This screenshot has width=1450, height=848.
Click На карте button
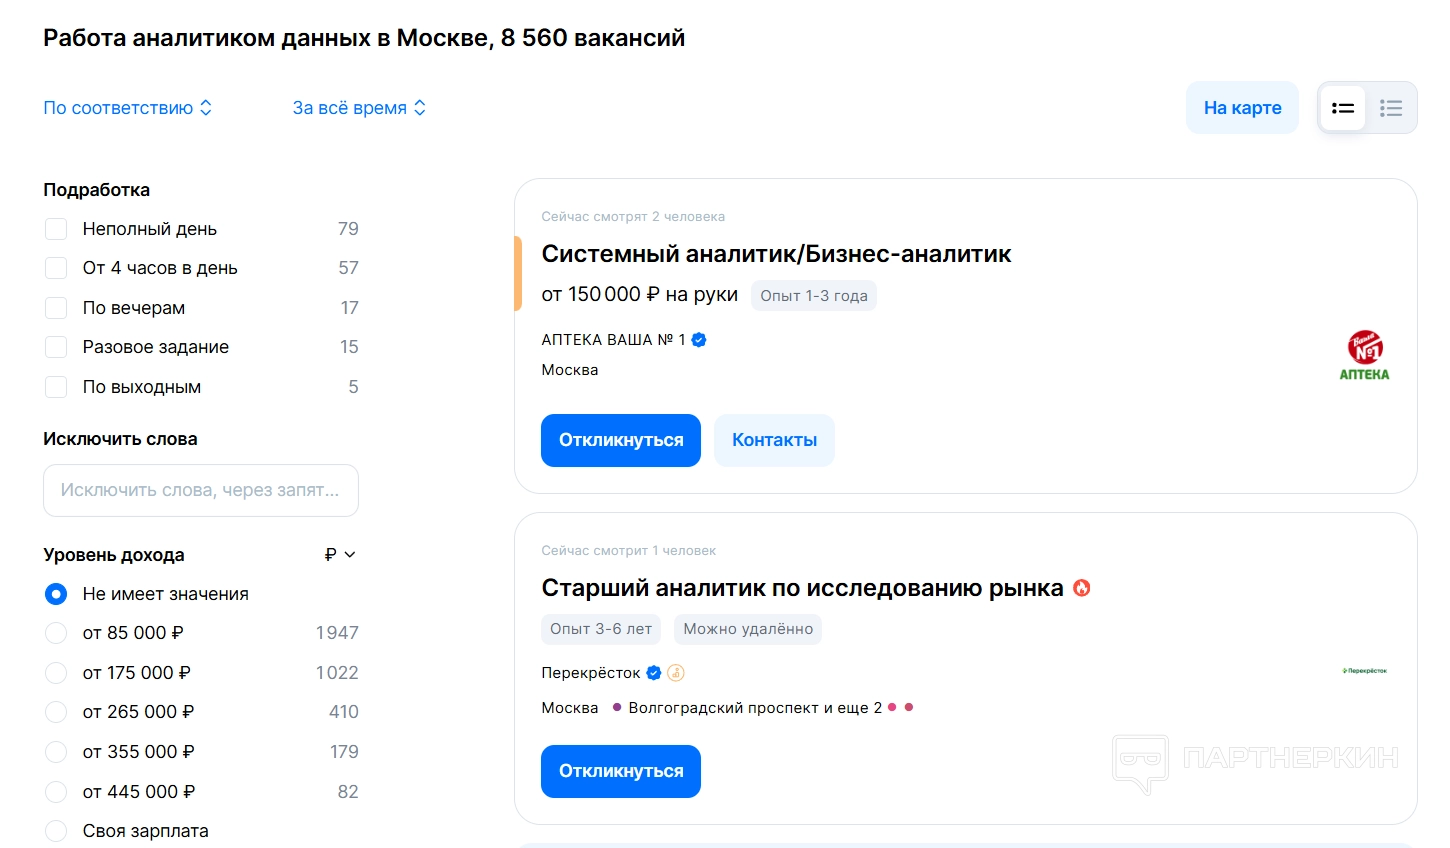coord(1242,108)
